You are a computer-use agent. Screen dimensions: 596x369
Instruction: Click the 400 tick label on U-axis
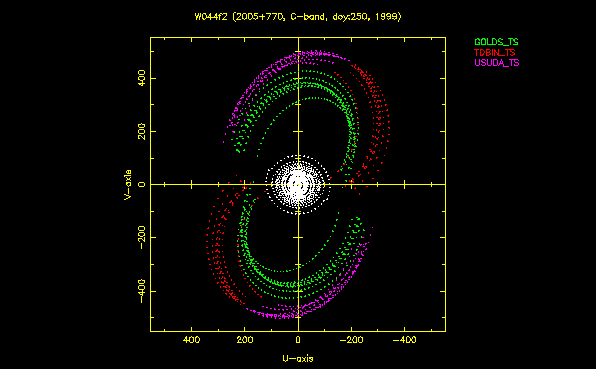coord(191,340)
